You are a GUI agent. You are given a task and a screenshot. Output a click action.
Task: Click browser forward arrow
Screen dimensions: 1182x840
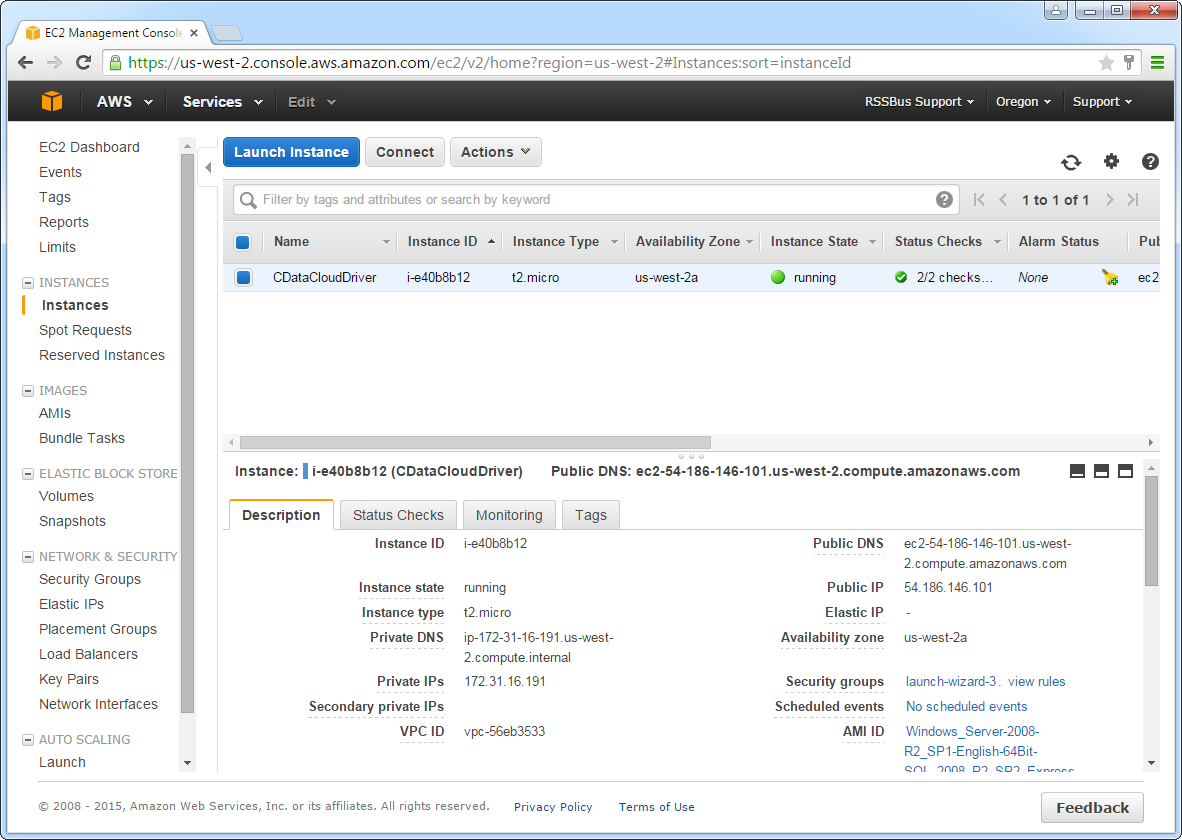(54, 63)
